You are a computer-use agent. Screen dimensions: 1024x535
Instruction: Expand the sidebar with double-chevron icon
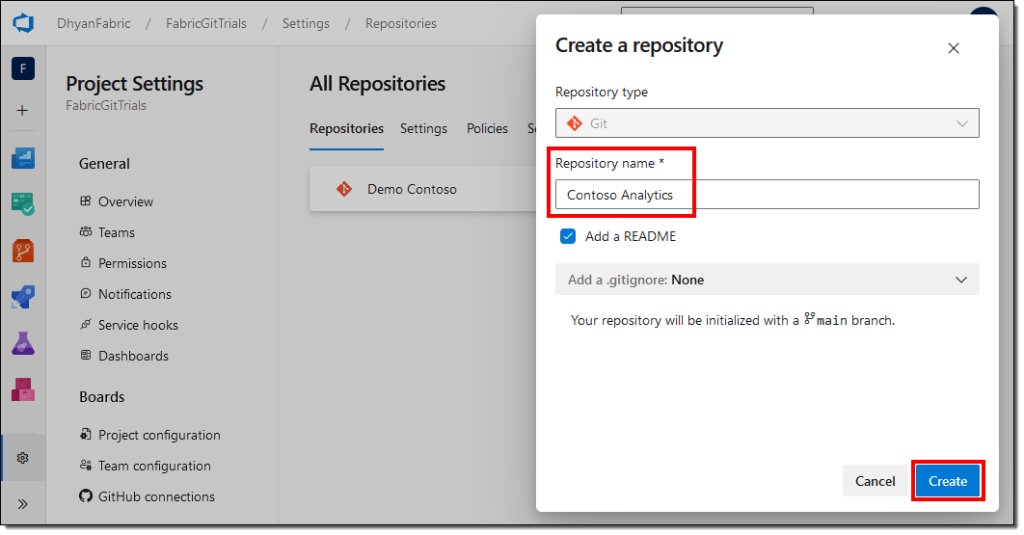click(23, 503)
